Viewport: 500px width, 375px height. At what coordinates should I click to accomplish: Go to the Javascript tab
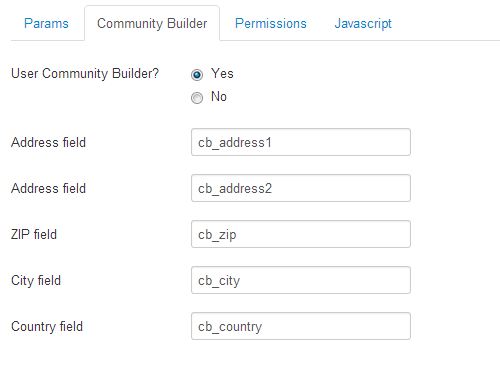(x=363, y=23)
